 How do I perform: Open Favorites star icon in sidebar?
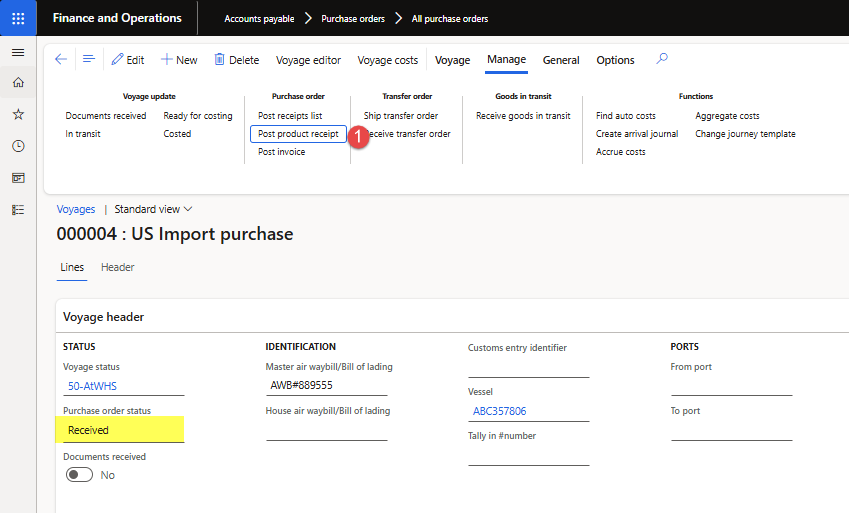pos(18,115)
